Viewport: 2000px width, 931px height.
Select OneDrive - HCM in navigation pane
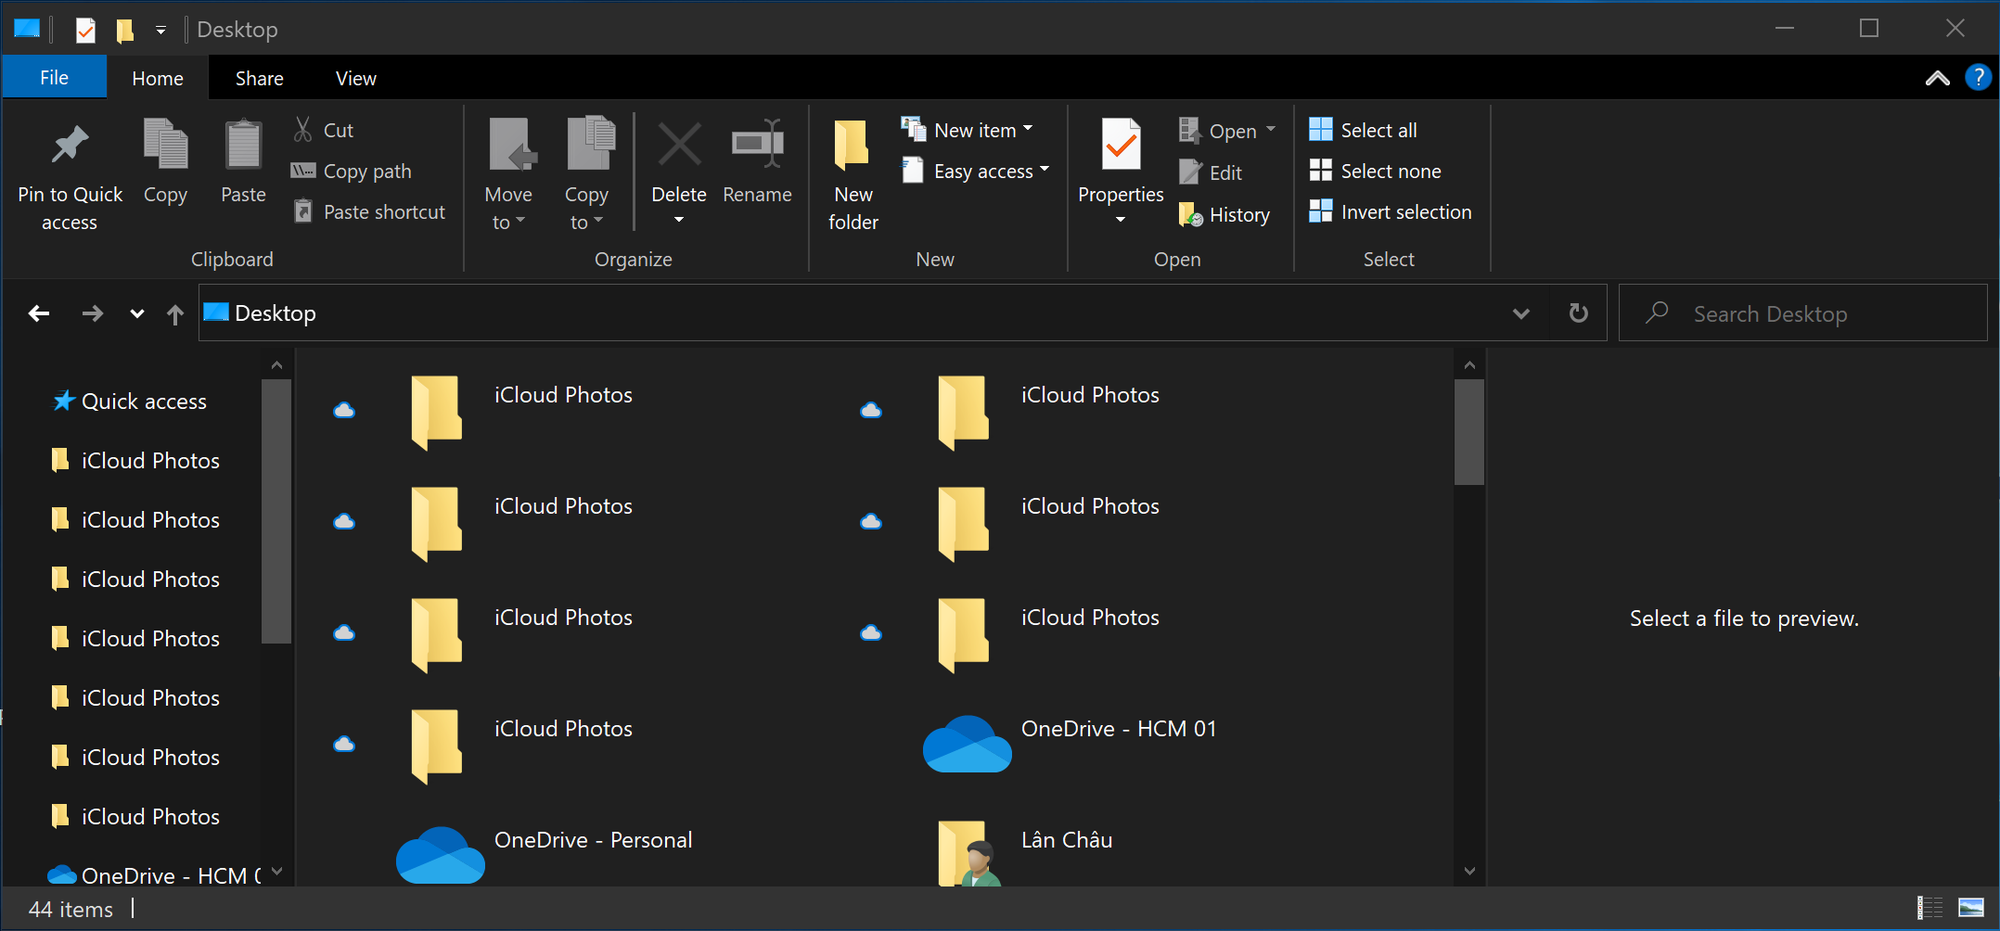click(x=154, y=875)
